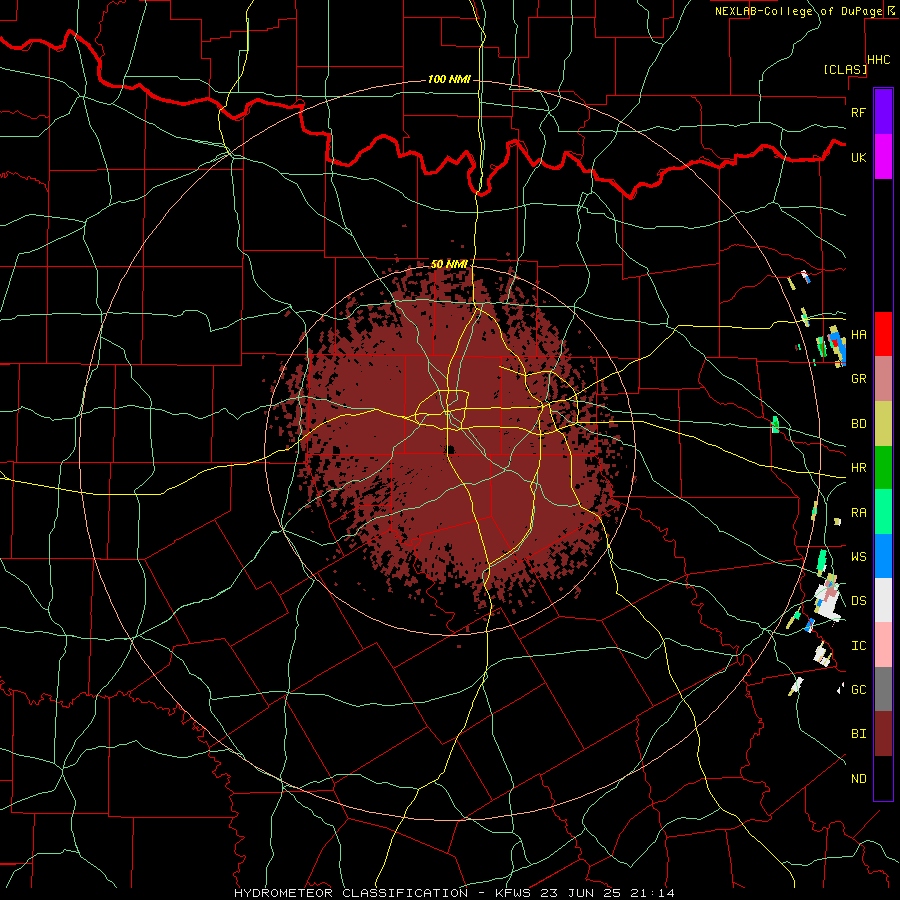The width and height of the screenshot is (900, 900).
Task: Select the yellow BD legend swatch
Action: tap(883, 424)
